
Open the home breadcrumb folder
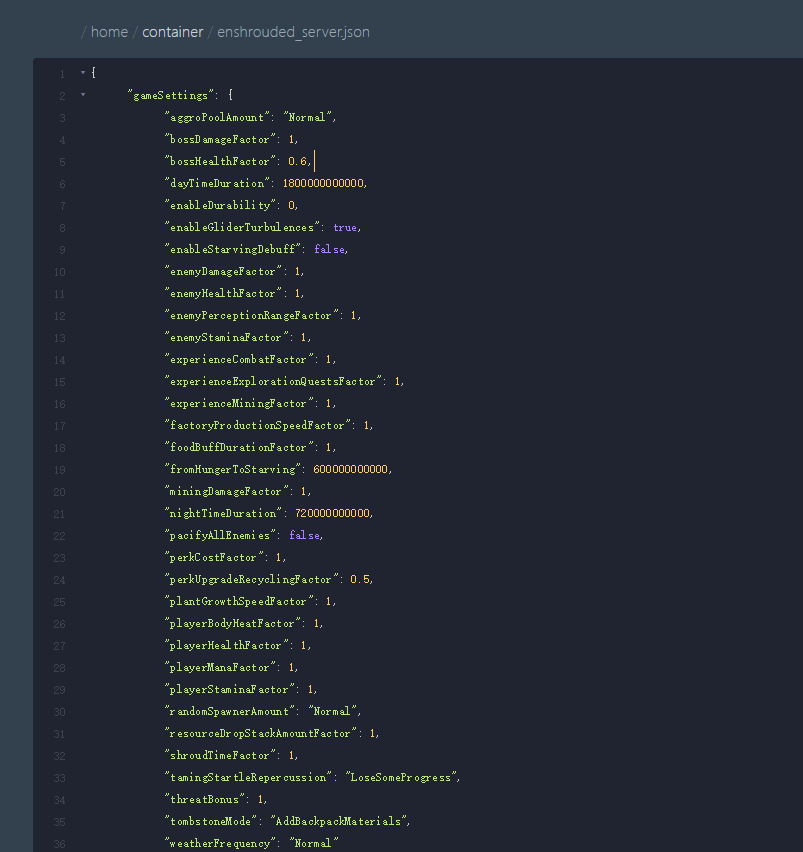tap(109, 32)
